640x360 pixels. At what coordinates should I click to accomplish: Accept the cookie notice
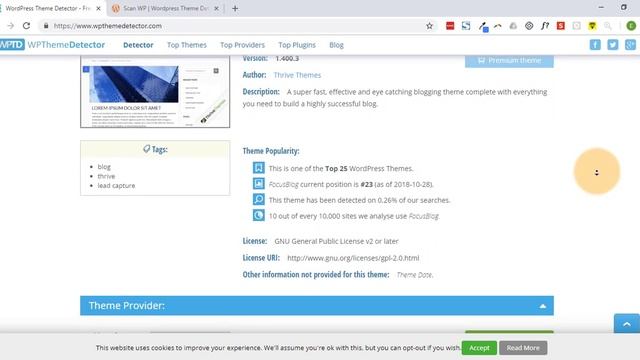(479, 348)
